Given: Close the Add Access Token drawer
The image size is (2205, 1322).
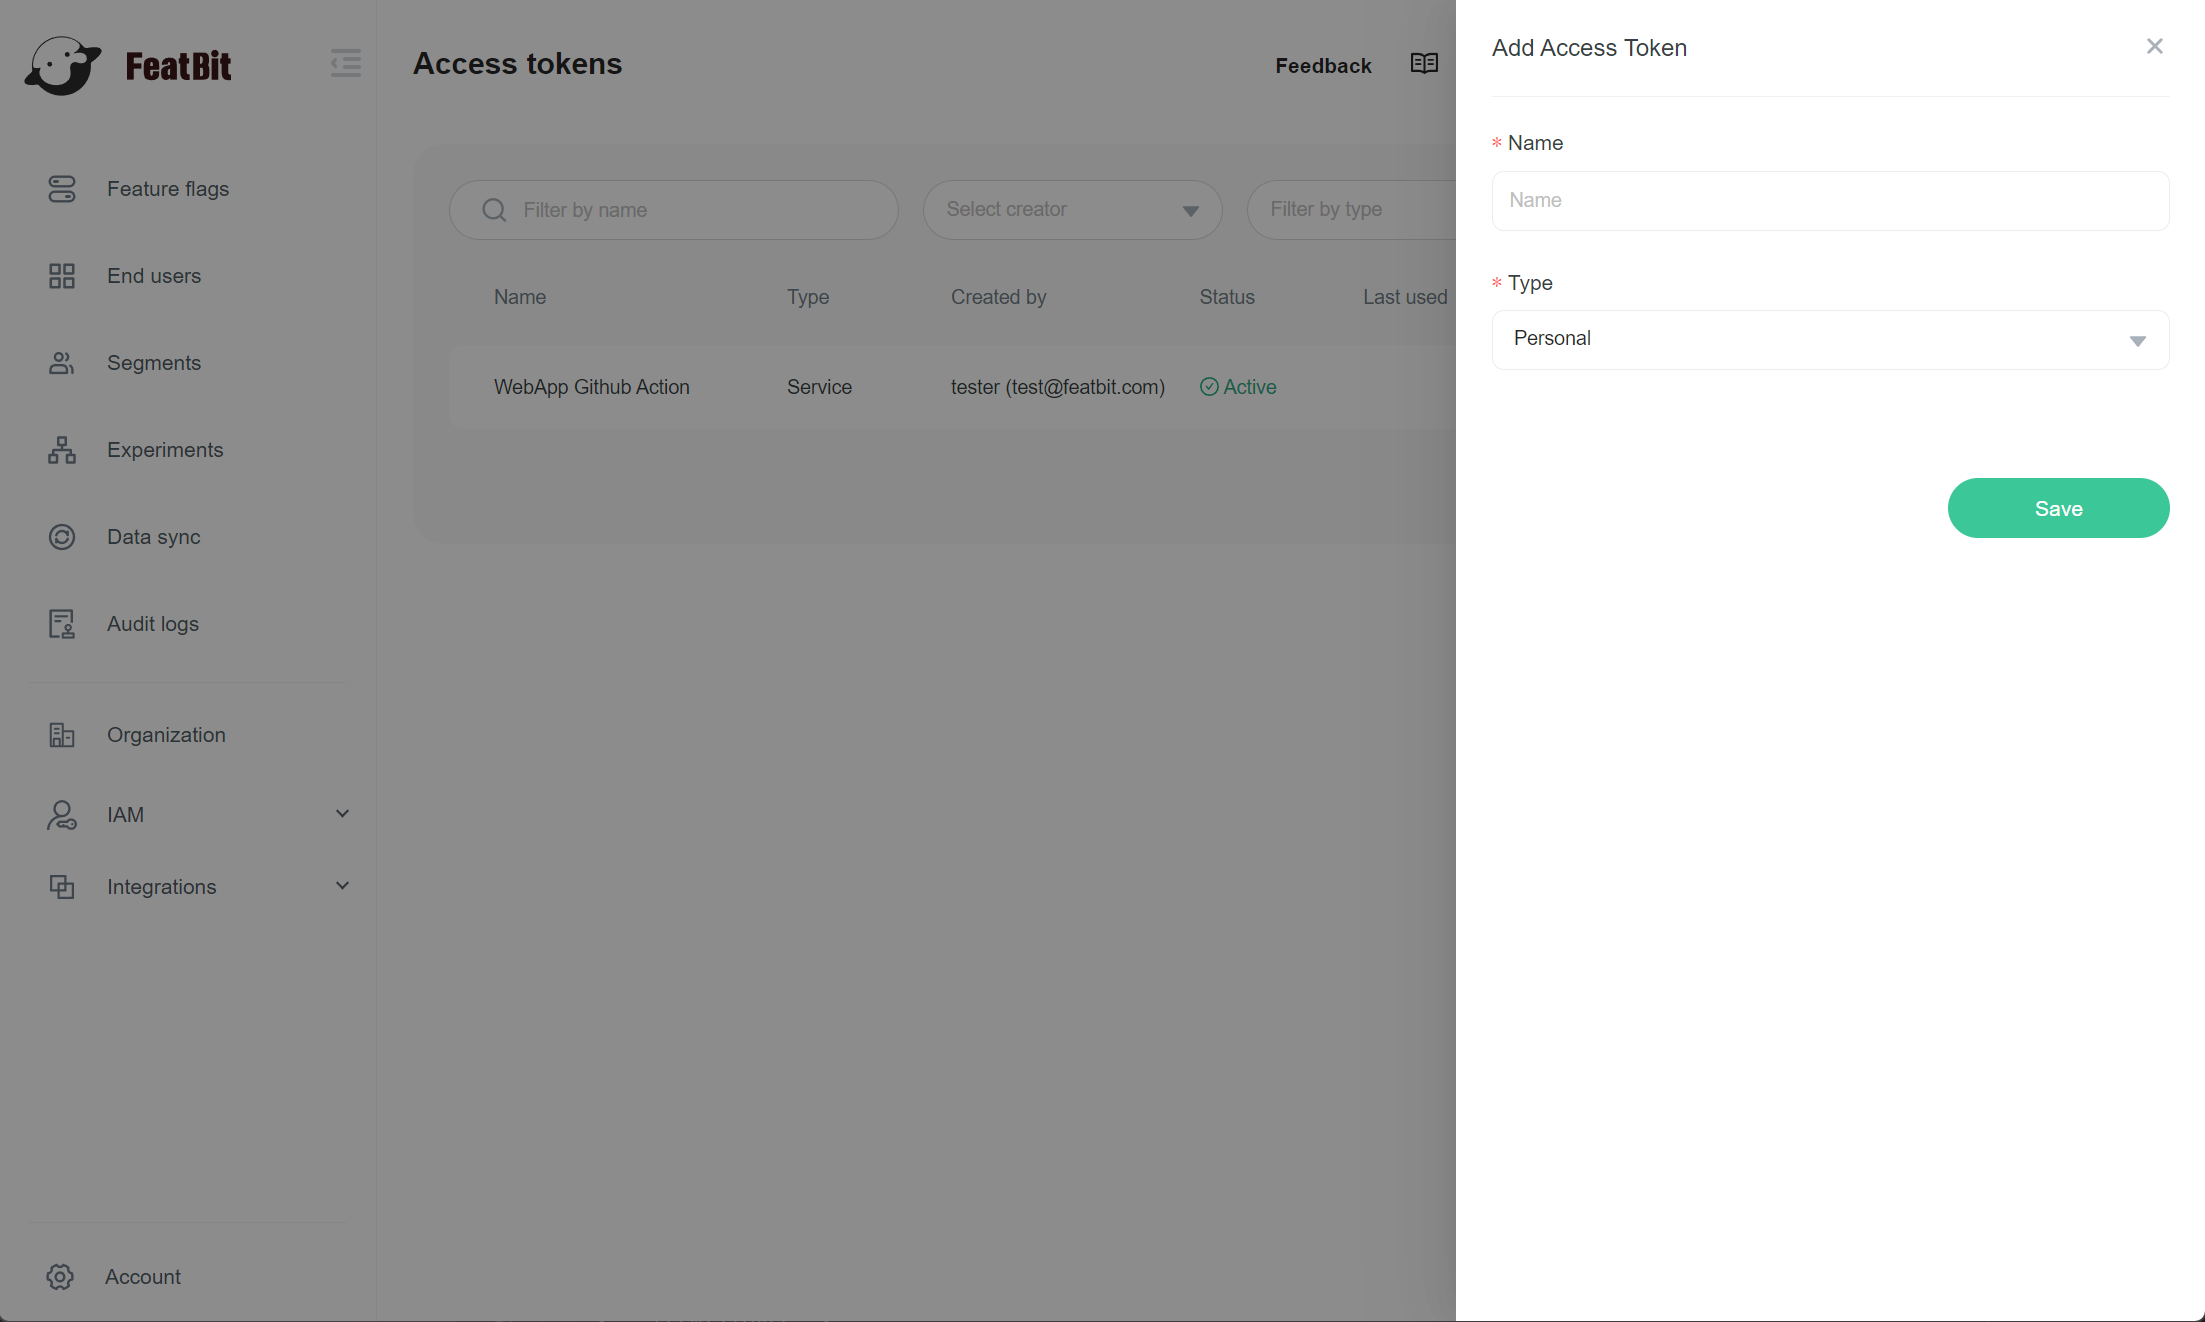Looking at the screenshot, I should [x=2155, y=46].
